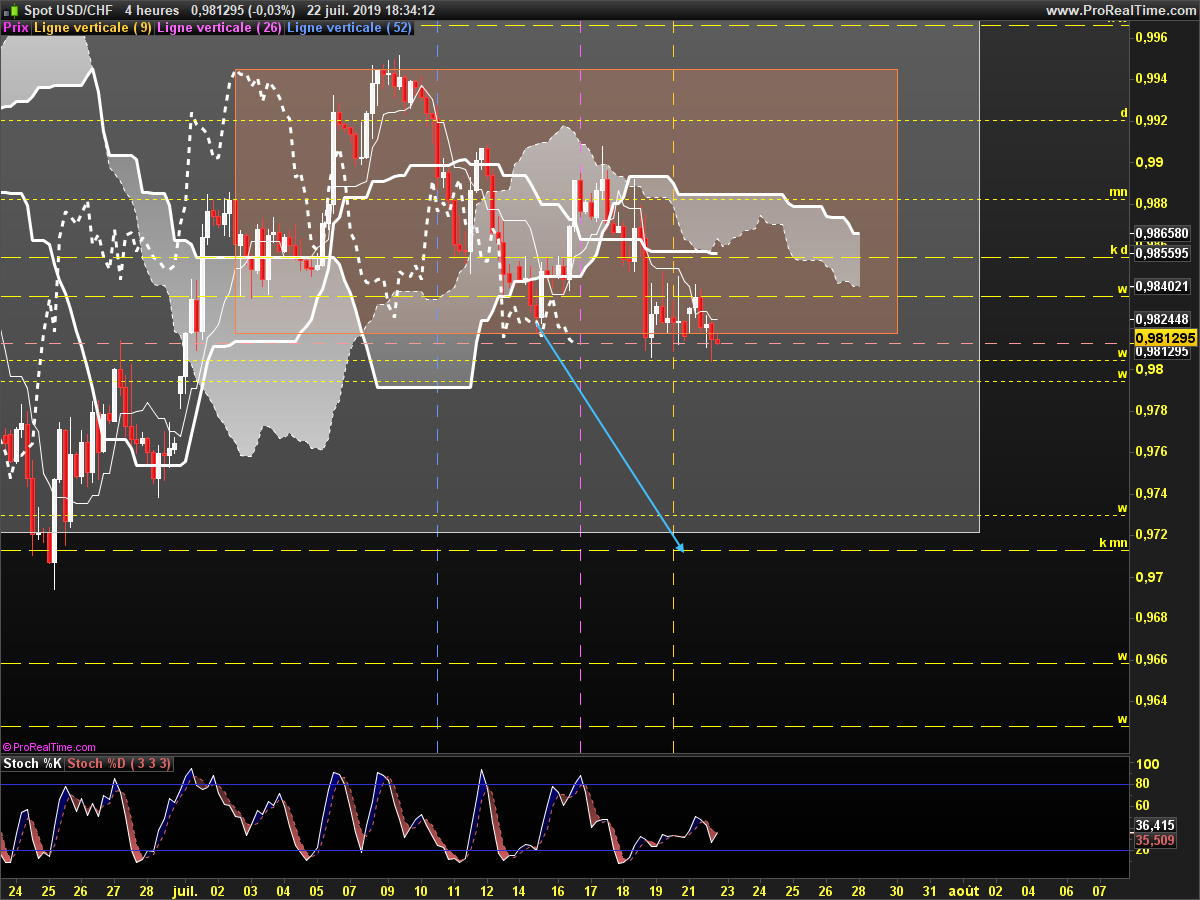Click the 0,972 price axis label
The width and height of the screenshot is (1200, 900).
point(1151,534)
